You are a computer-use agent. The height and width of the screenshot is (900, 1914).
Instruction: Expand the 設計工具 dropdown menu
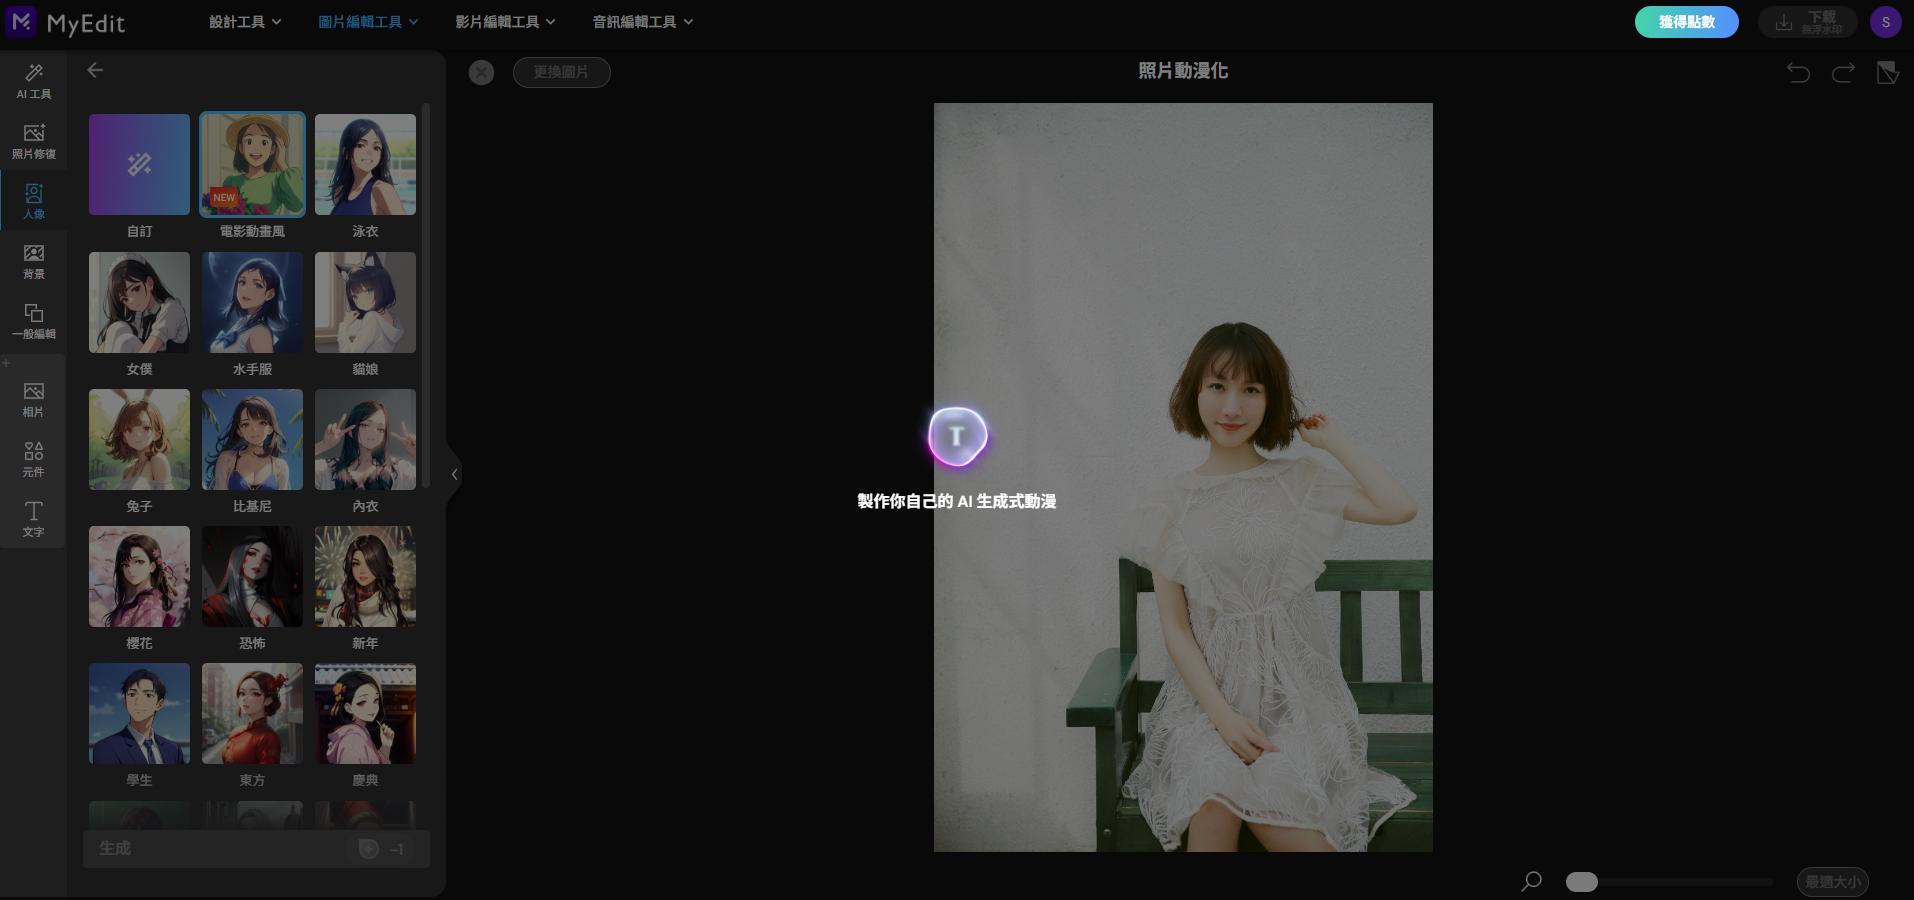click(x=245, y=21)
